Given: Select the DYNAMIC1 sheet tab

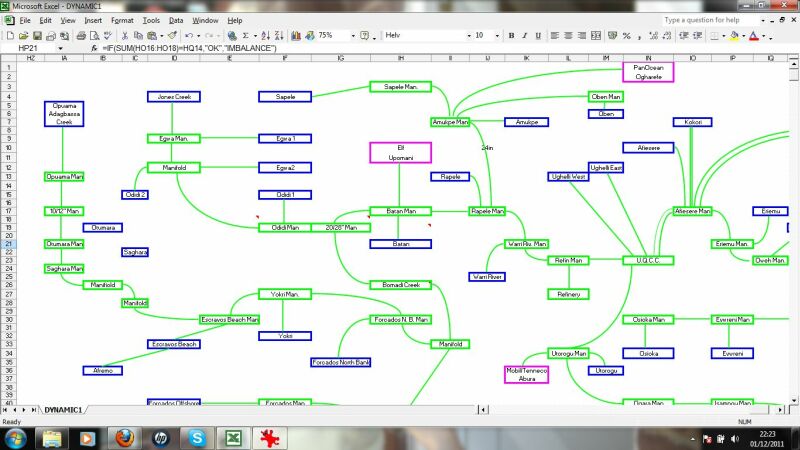Looking at the screenshot, I should coord(62,410).
